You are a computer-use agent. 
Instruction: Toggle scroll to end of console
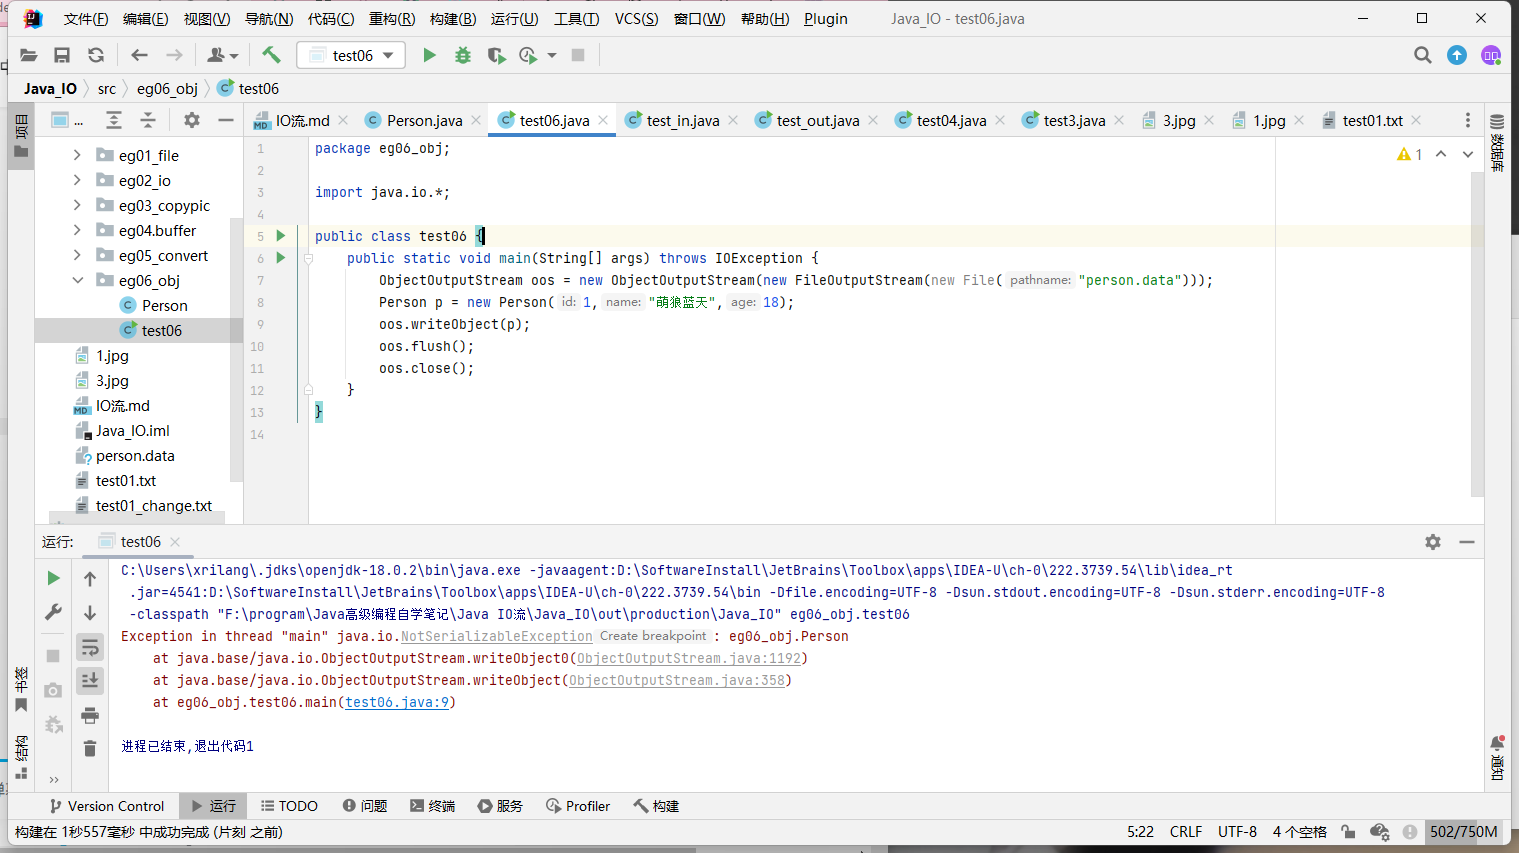pos(89,681)
